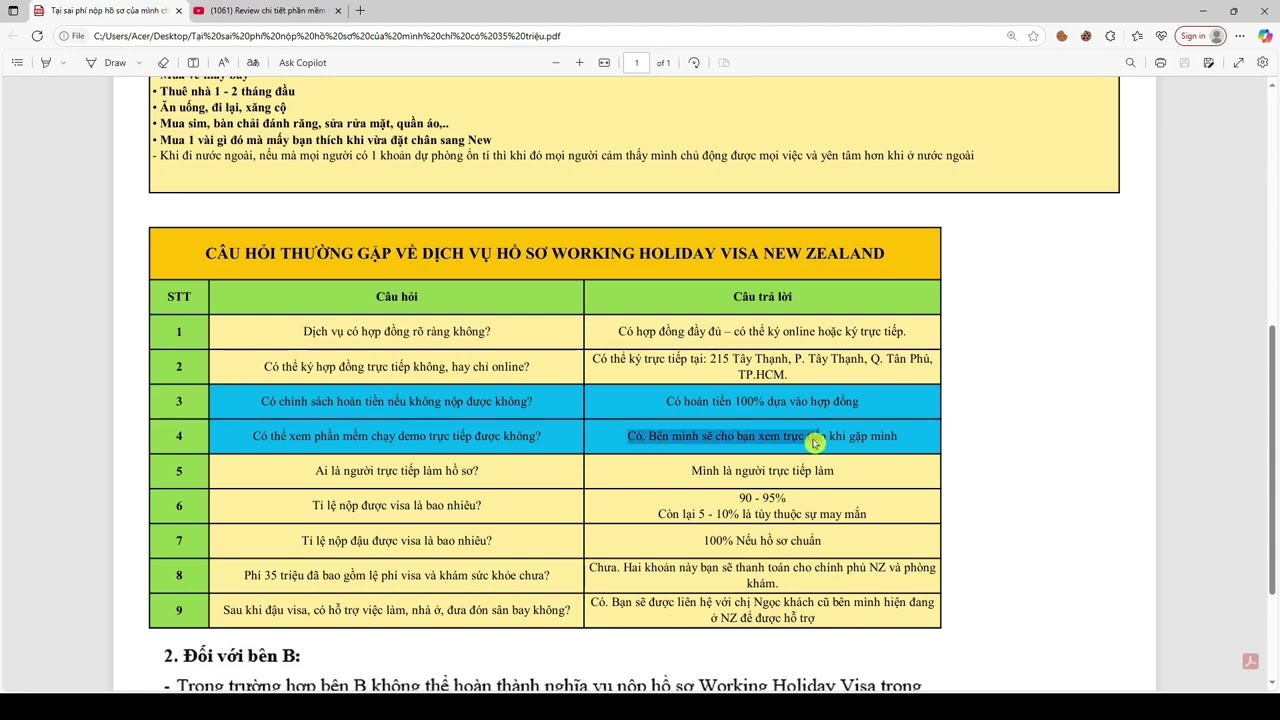This screenshot has height=720, width=1280.
Task: Click '100% Nếu hồ sơ chuẩn' answer
Action: [x=762, y=541]
